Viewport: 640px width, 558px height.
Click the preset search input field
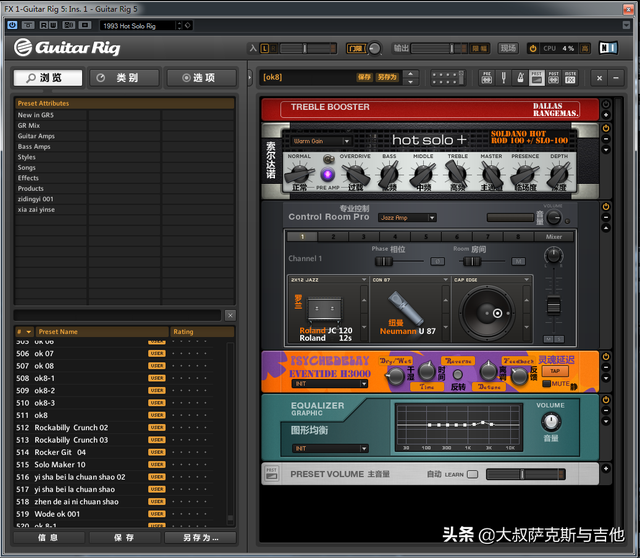[118, 315]
